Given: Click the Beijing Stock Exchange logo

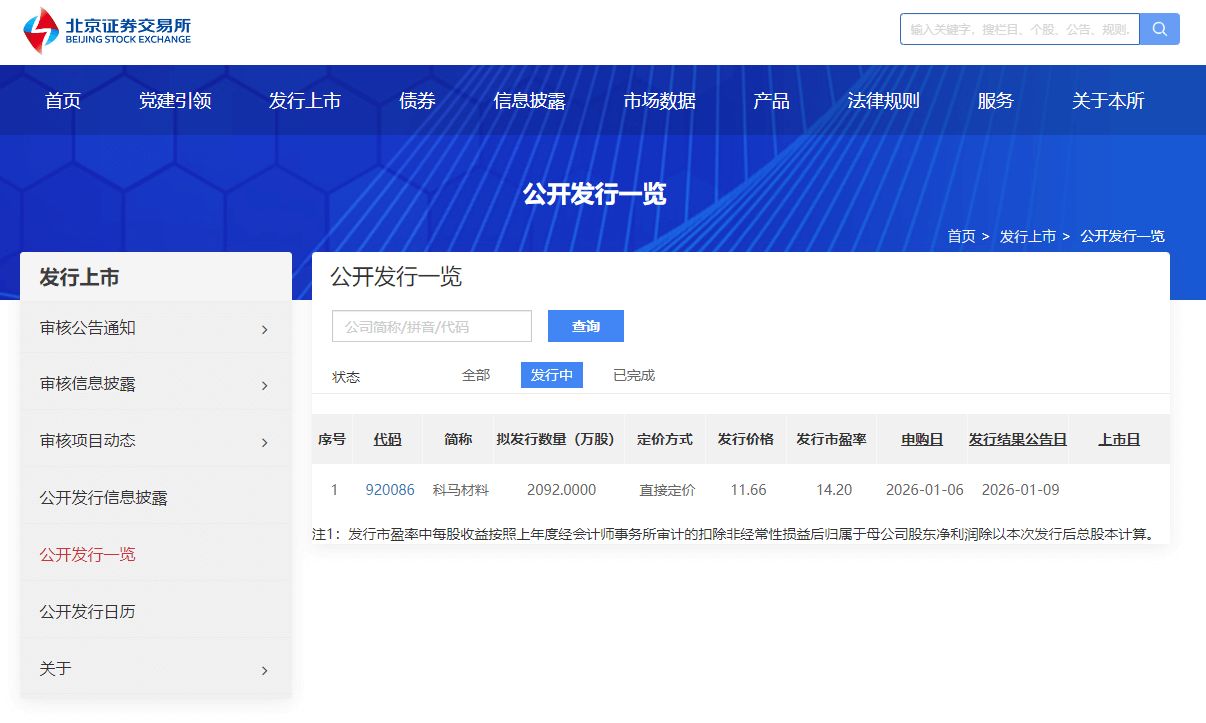Looking at the screenshot, I should coord(107,30).
